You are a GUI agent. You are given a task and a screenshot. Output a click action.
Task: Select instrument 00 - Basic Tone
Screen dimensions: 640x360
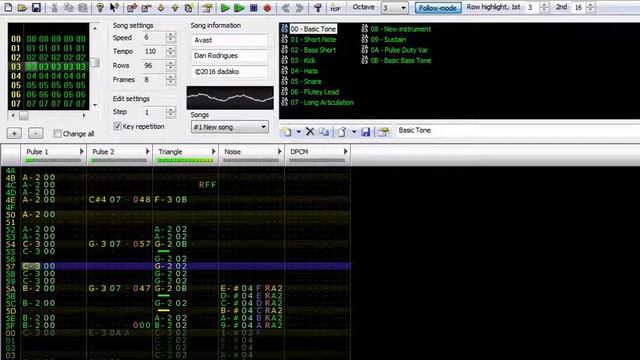[313, 29]
